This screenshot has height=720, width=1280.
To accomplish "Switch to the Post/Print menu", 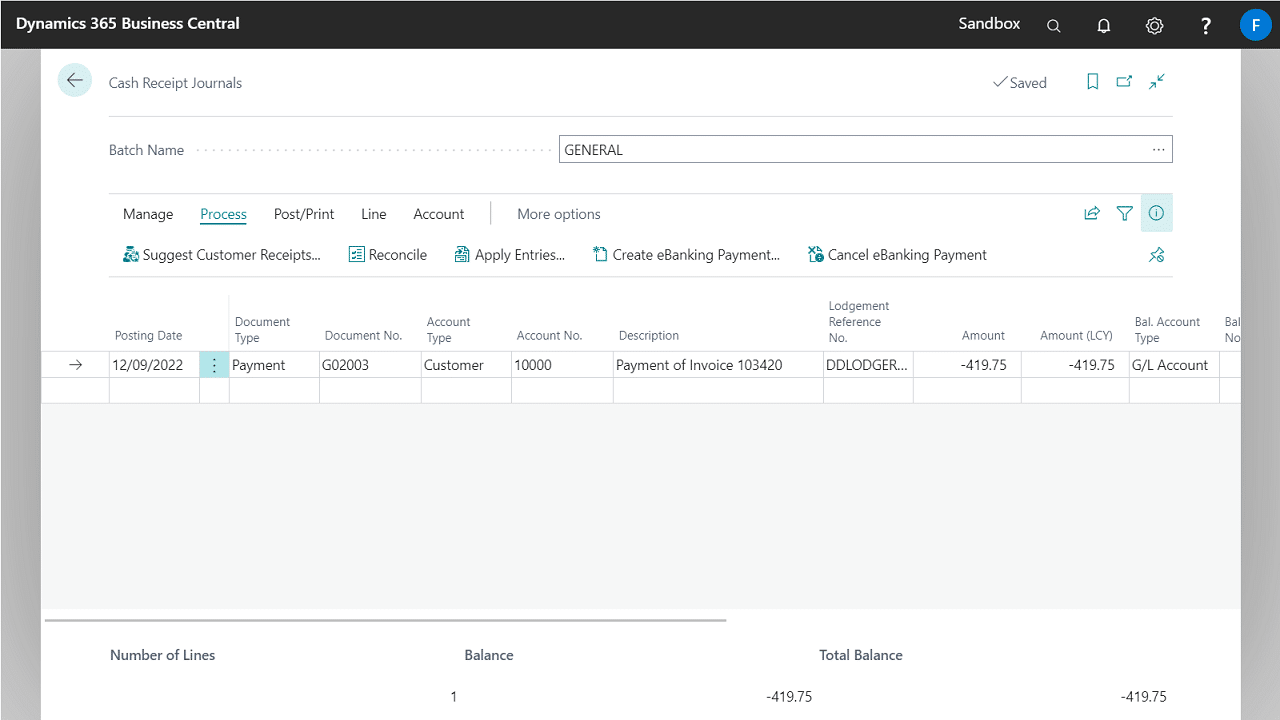I will pyautogui.click(x=304, y=214).
